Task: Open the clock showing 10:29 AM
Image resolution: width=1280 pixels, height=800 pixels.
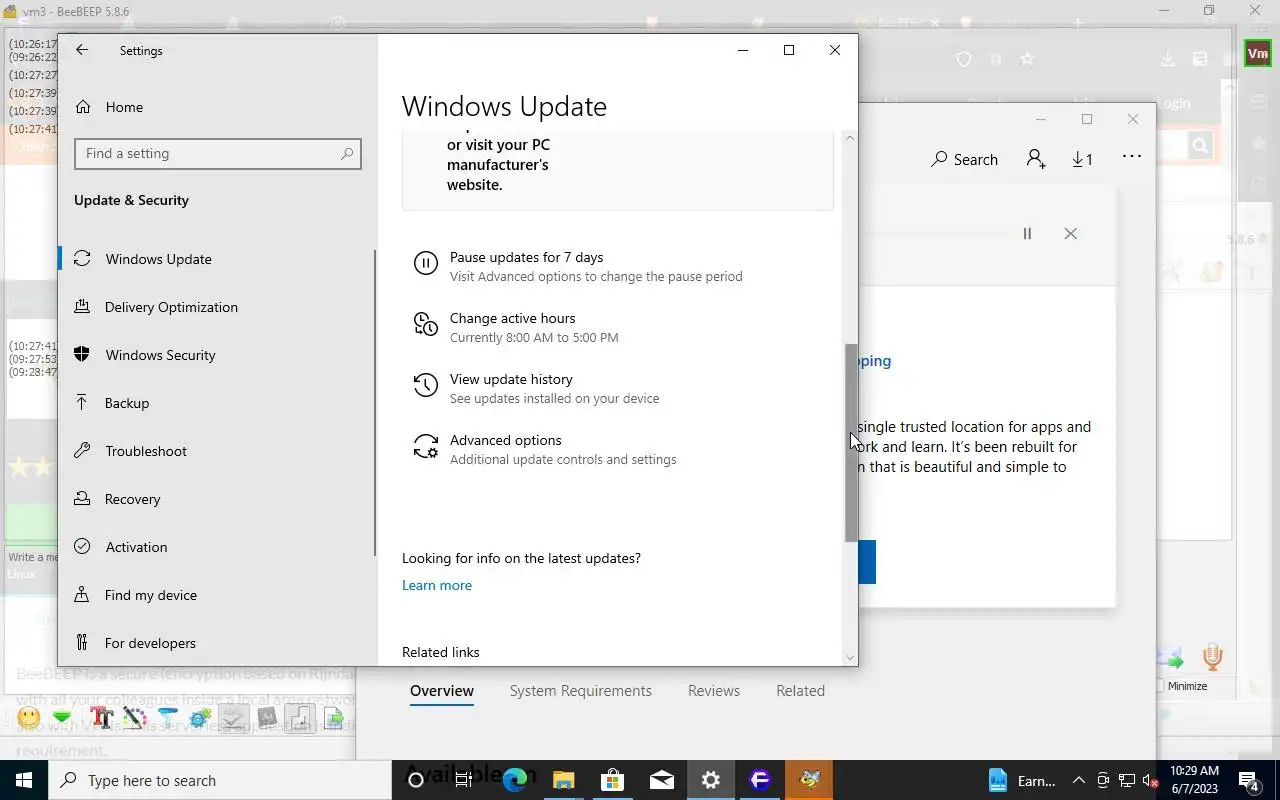Action: tap(1195, 780)
